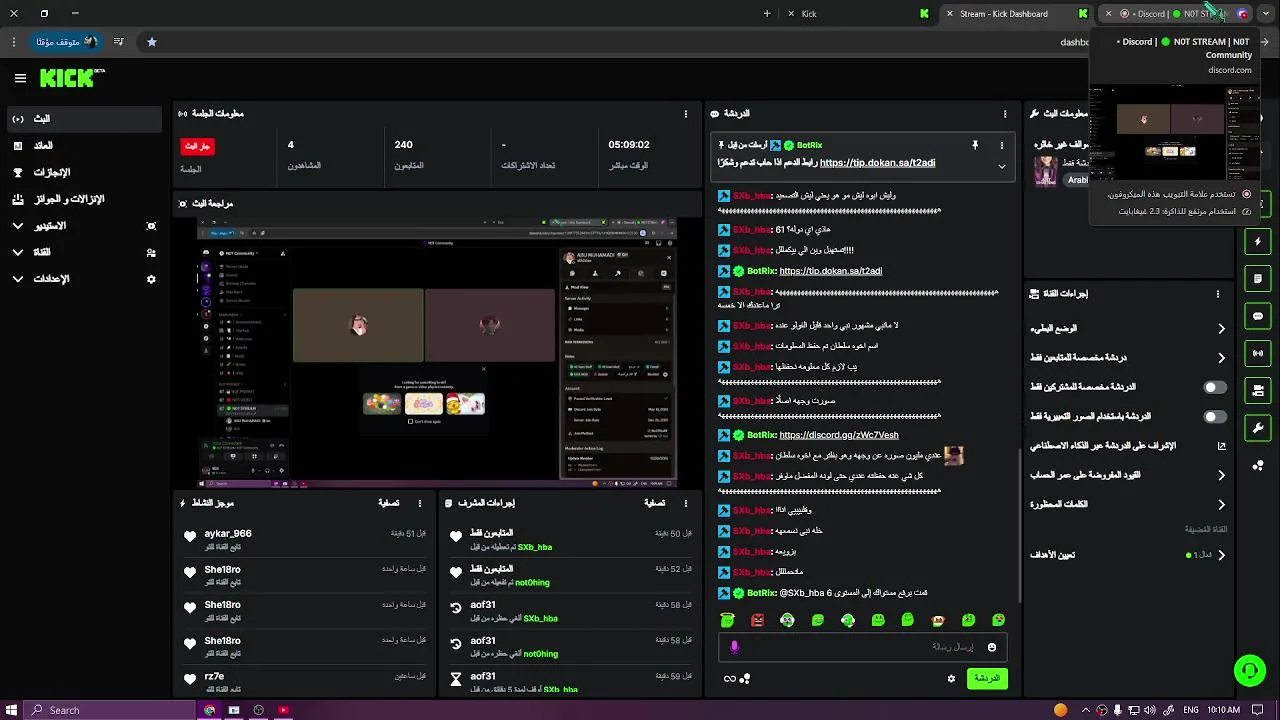Click the document note side button
This screenshot has height=720, width=1280.
(1258, 279)
